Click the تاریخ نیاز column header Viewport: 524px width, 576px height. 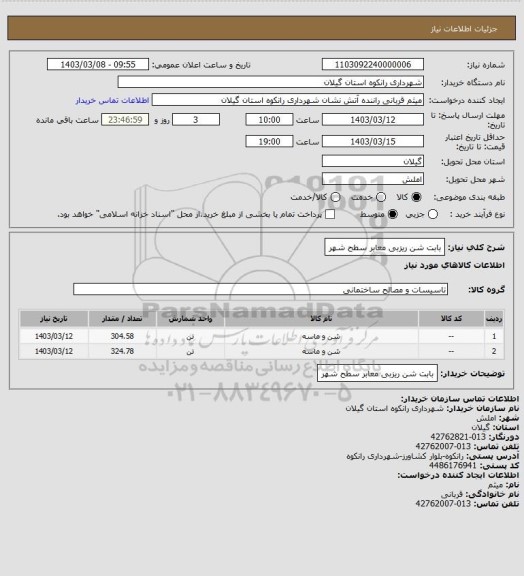[x=54, y=318]
